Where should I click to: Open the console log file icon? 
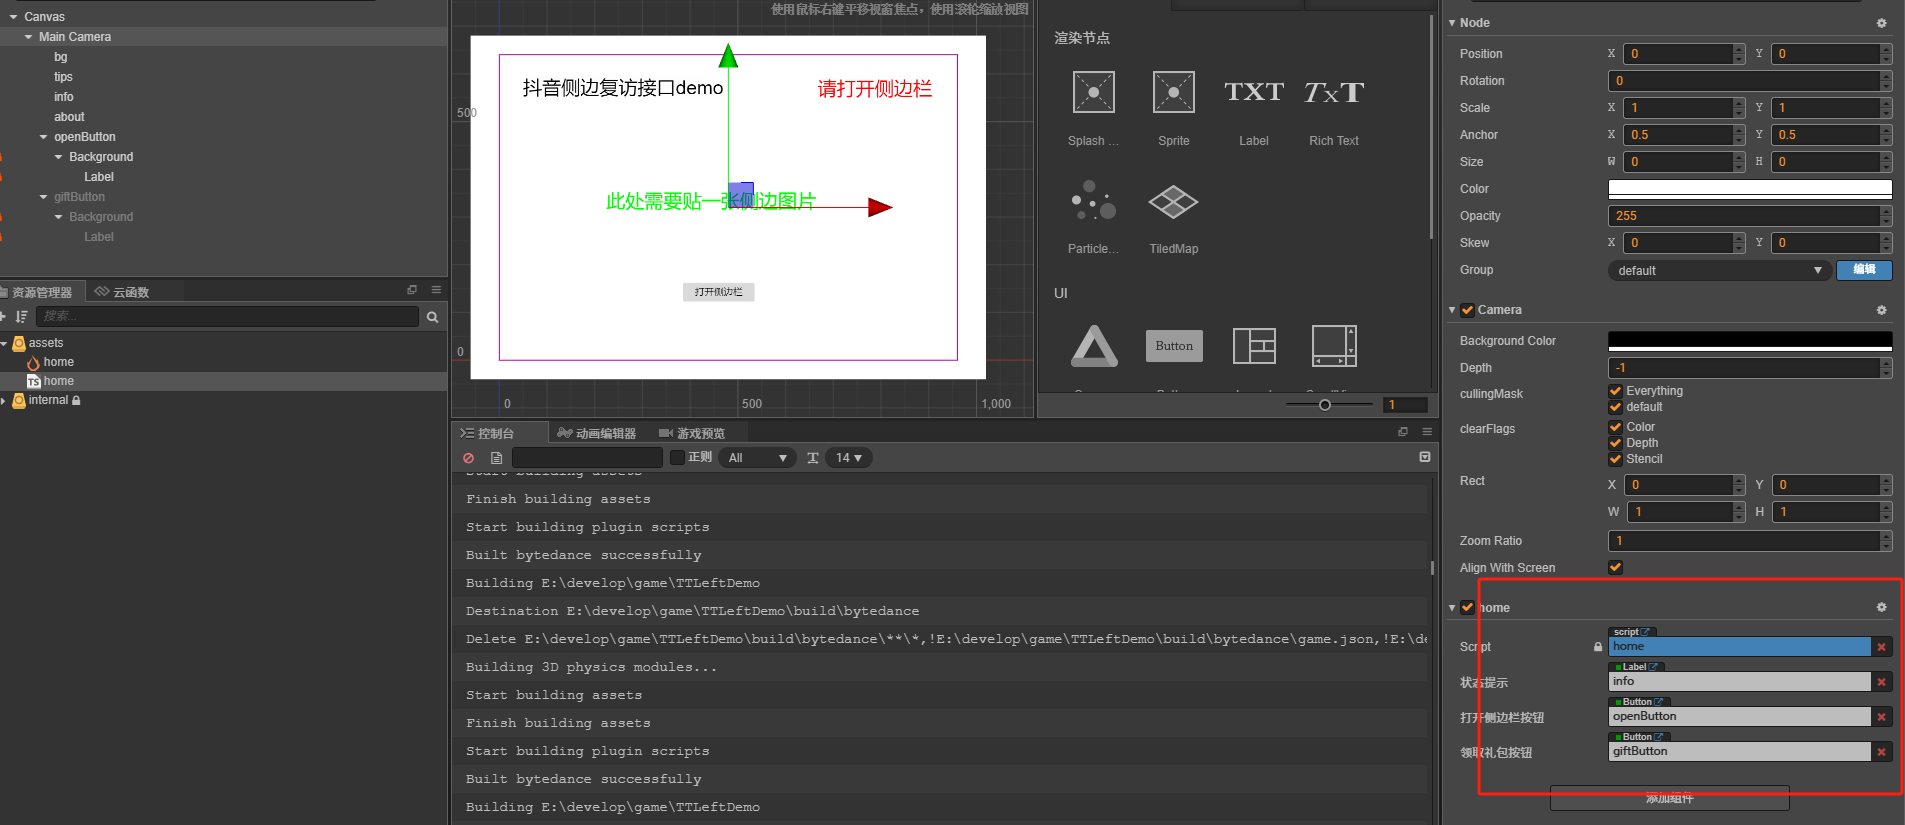(496, 458)
